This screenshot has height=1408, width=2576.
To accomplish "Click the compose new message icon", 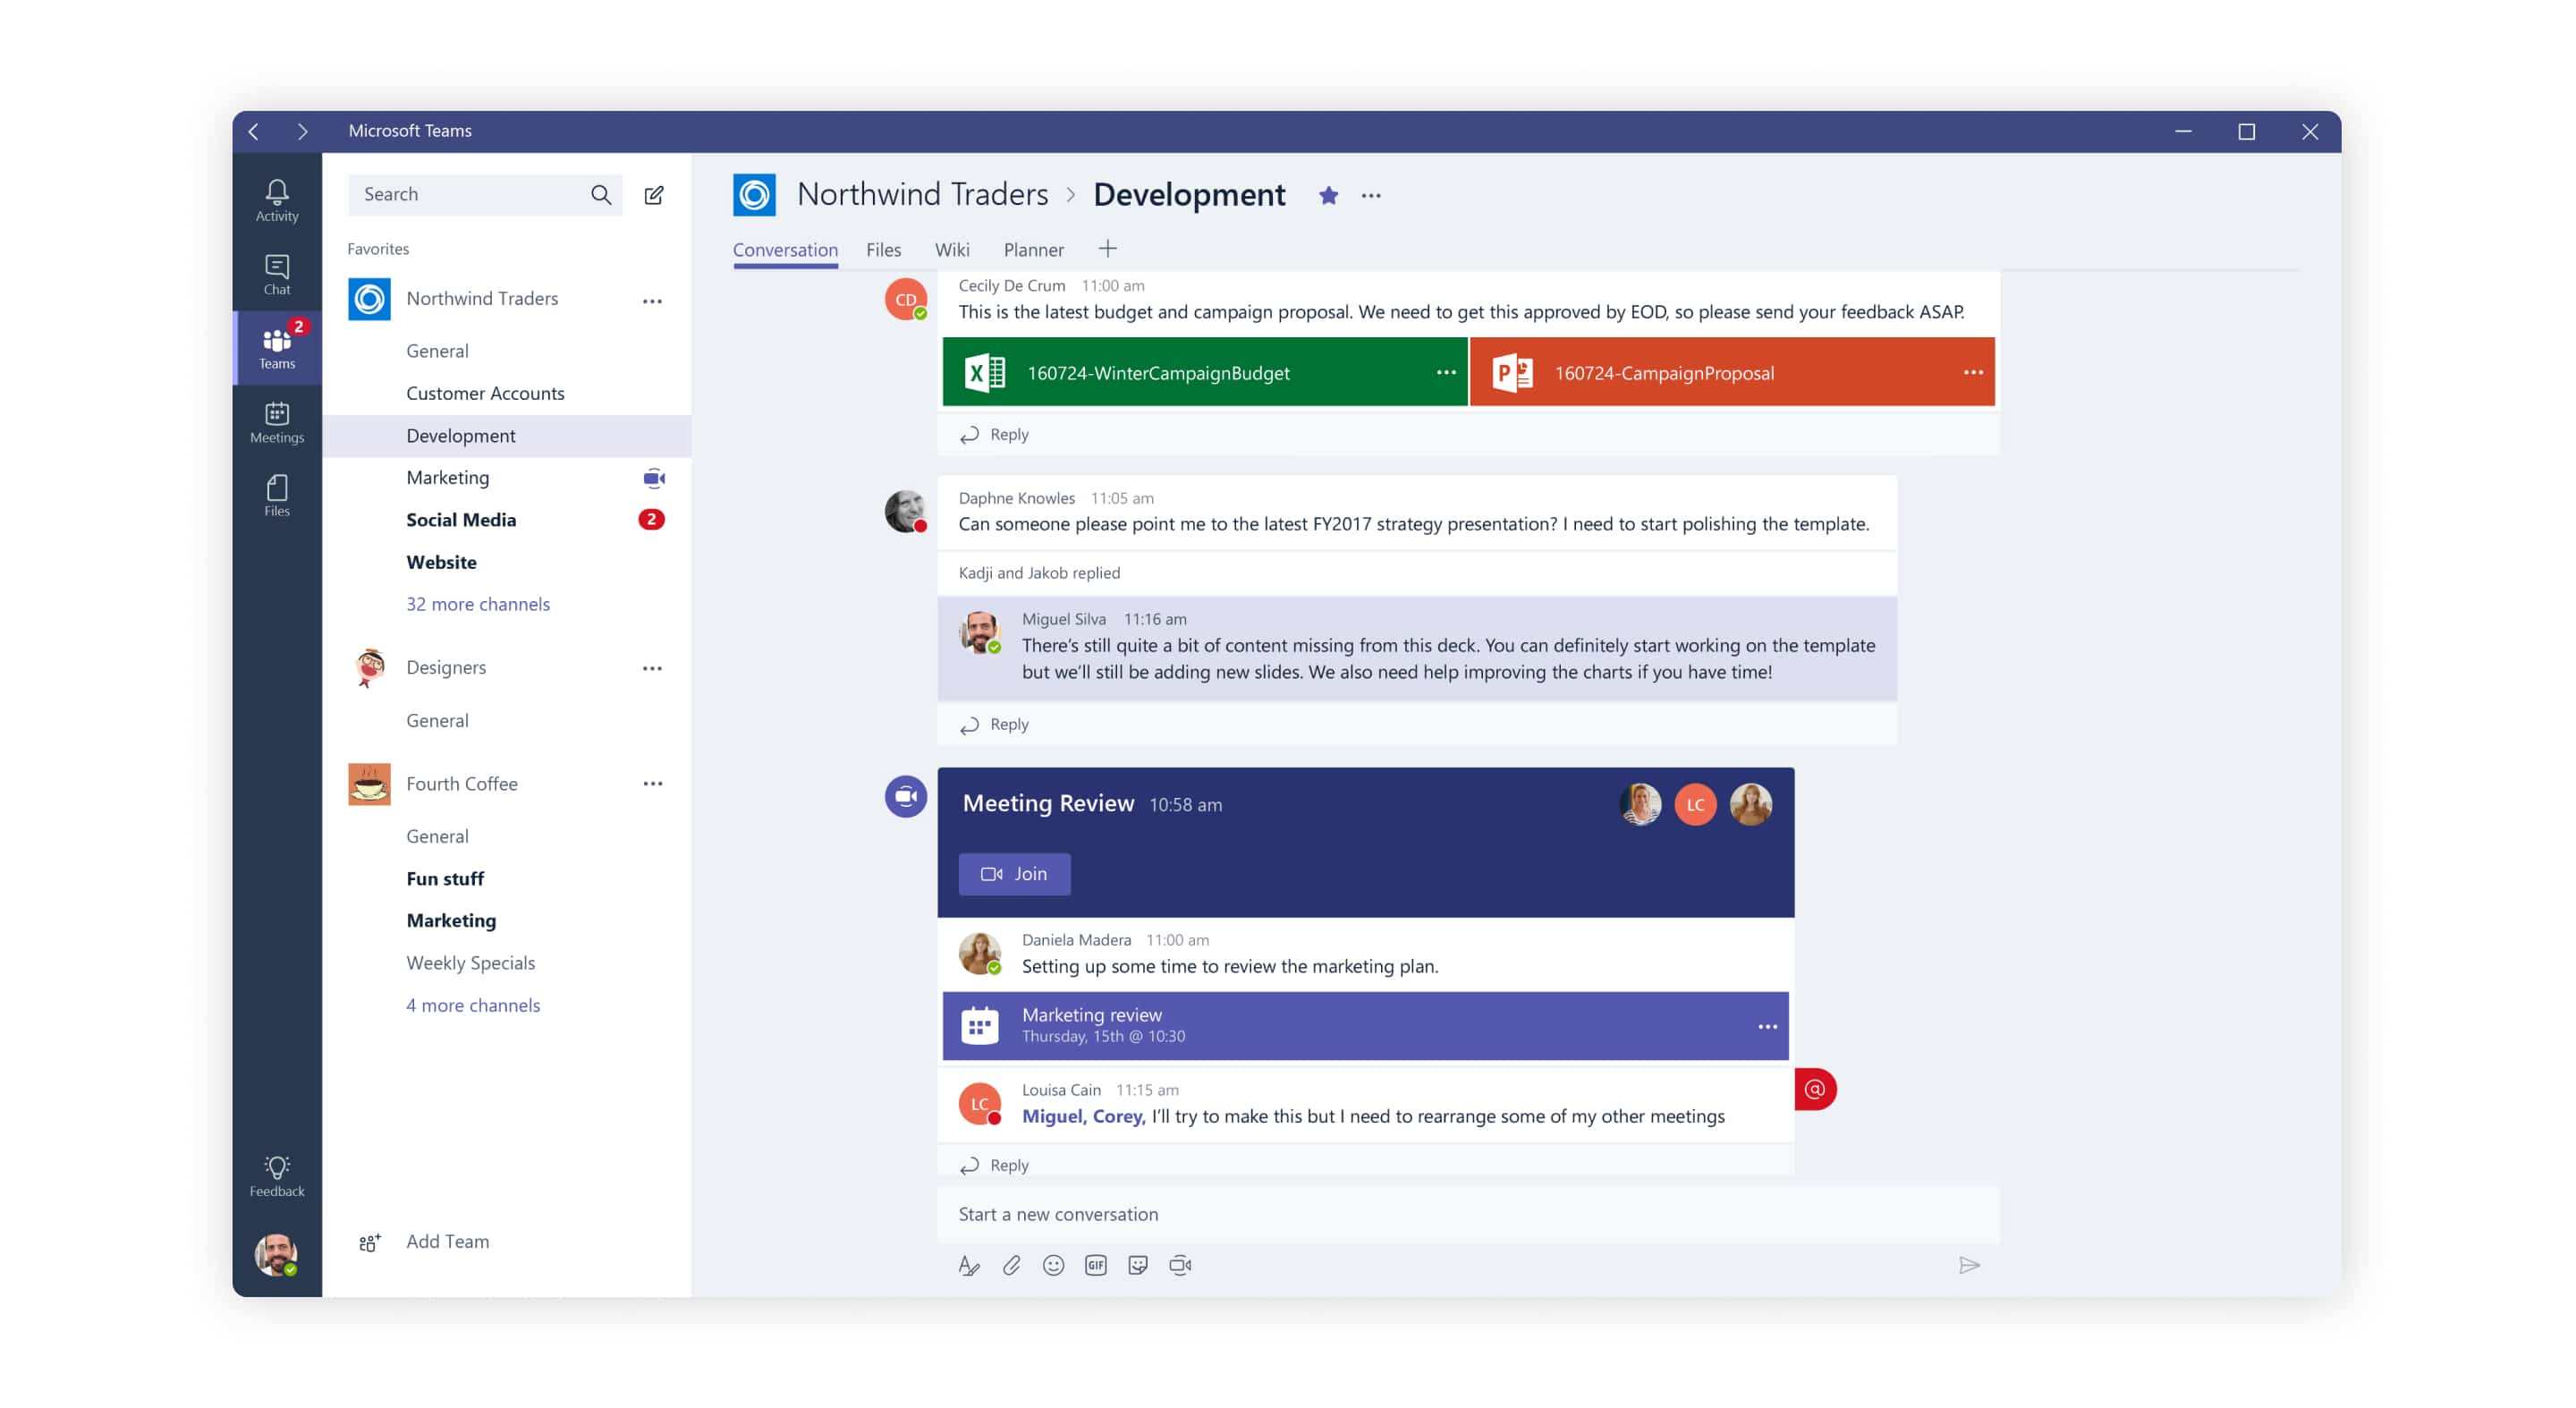I will 656,194.
